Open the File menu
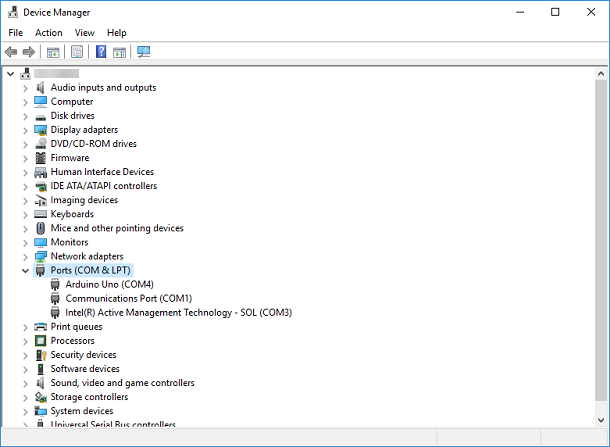 [x=16, y=33]
